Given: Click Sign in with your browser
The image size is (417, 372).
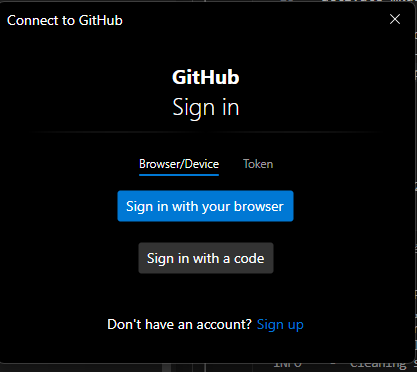Looking at the screenshot, I should 205,206.
